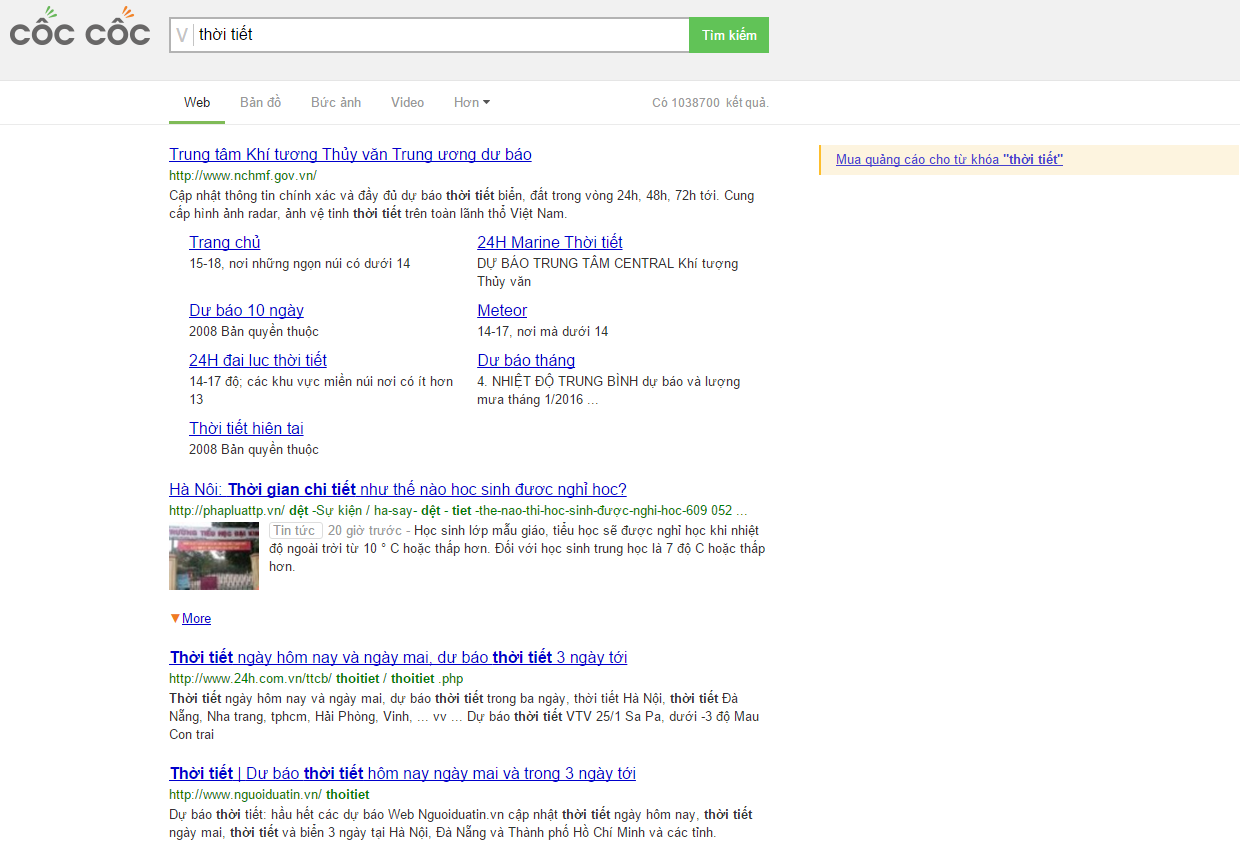This screenshot has width=1240, height=850.
Task: Expand More news results
Action: click(x=196, y=619)
